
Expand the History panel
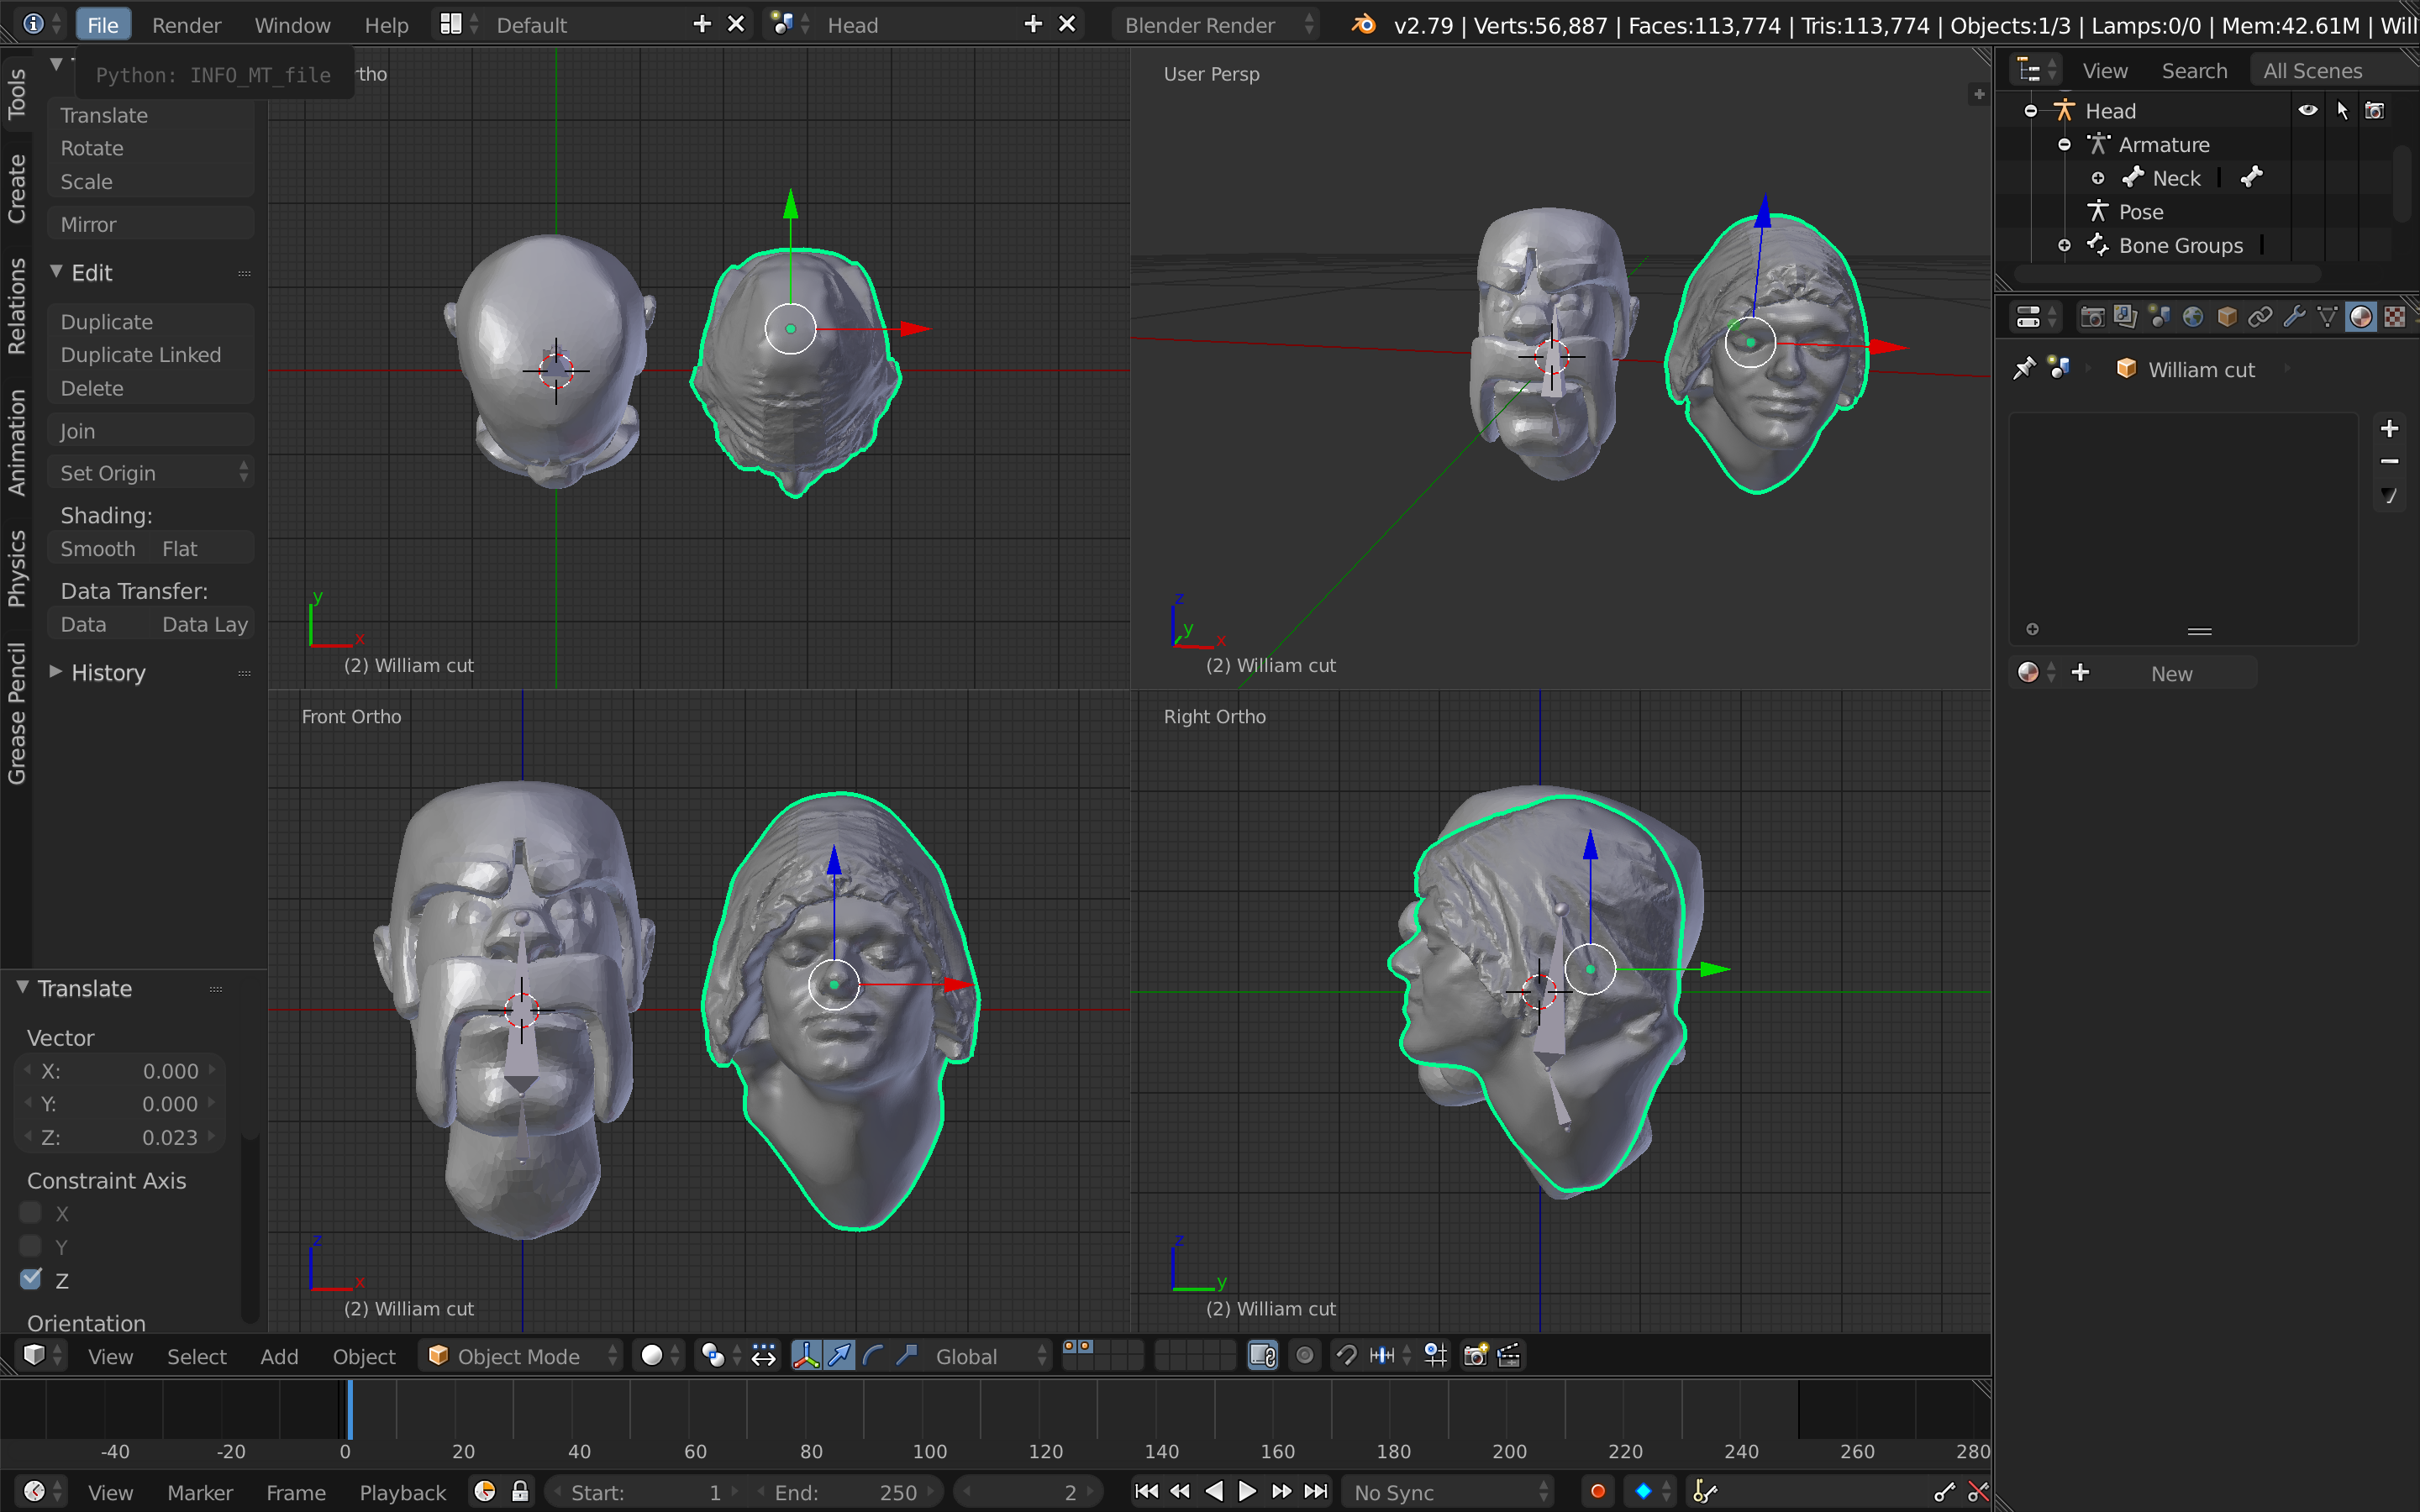coord(56,672)
